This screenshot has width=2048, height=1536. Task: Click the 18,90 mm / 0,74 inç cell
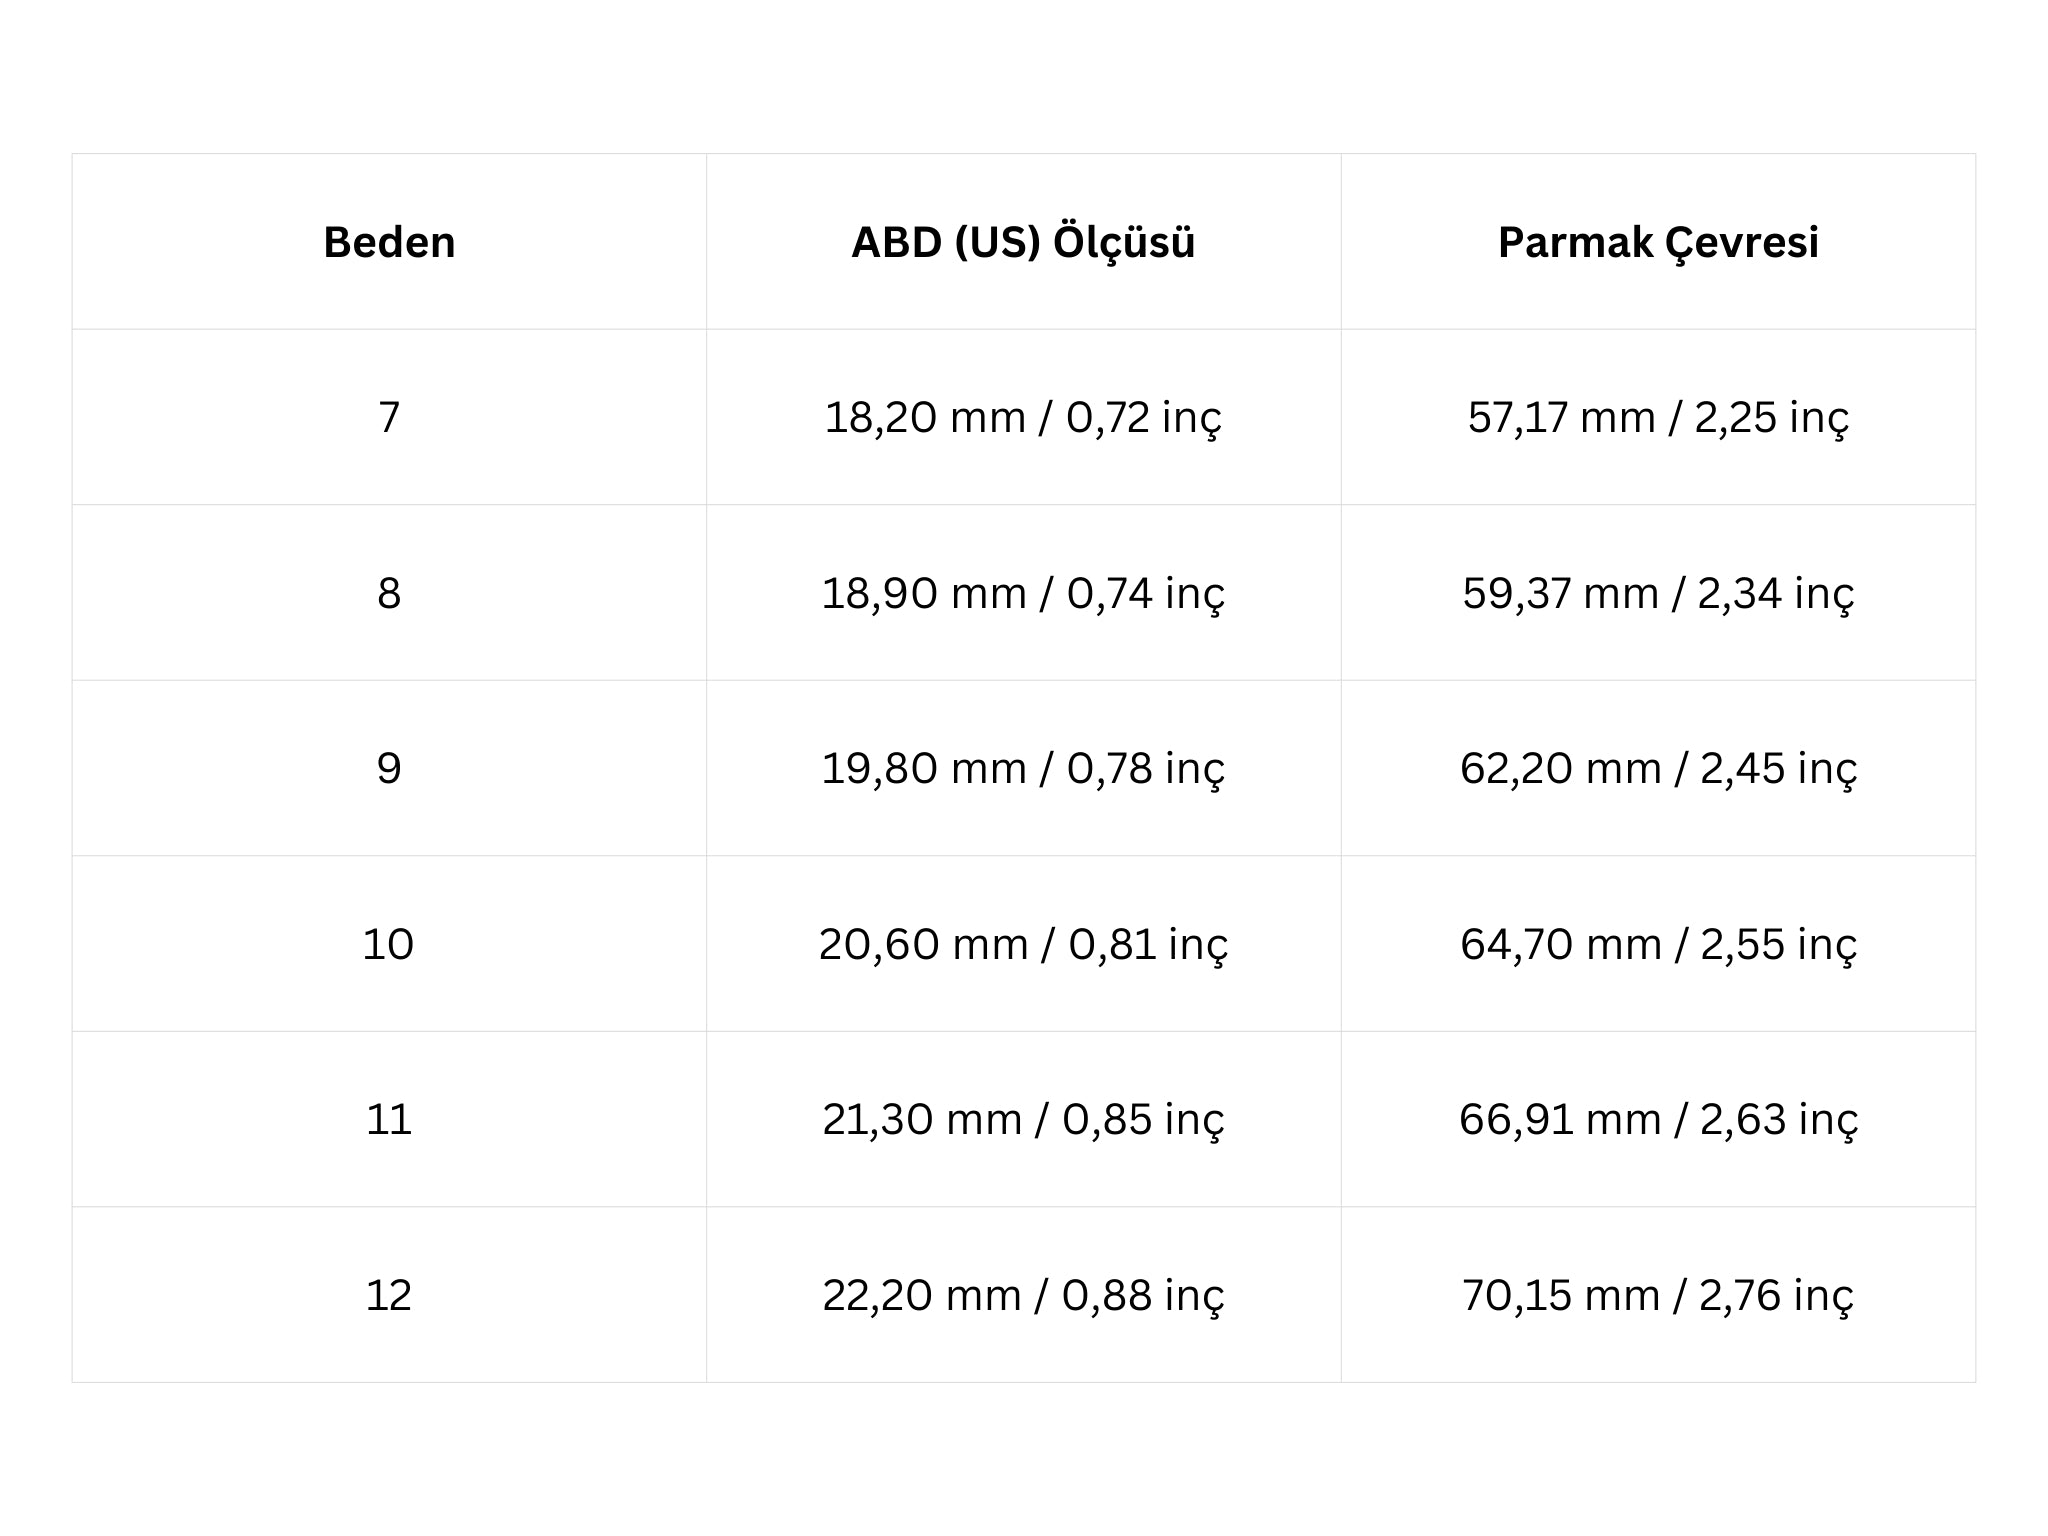pos(1023,594)
